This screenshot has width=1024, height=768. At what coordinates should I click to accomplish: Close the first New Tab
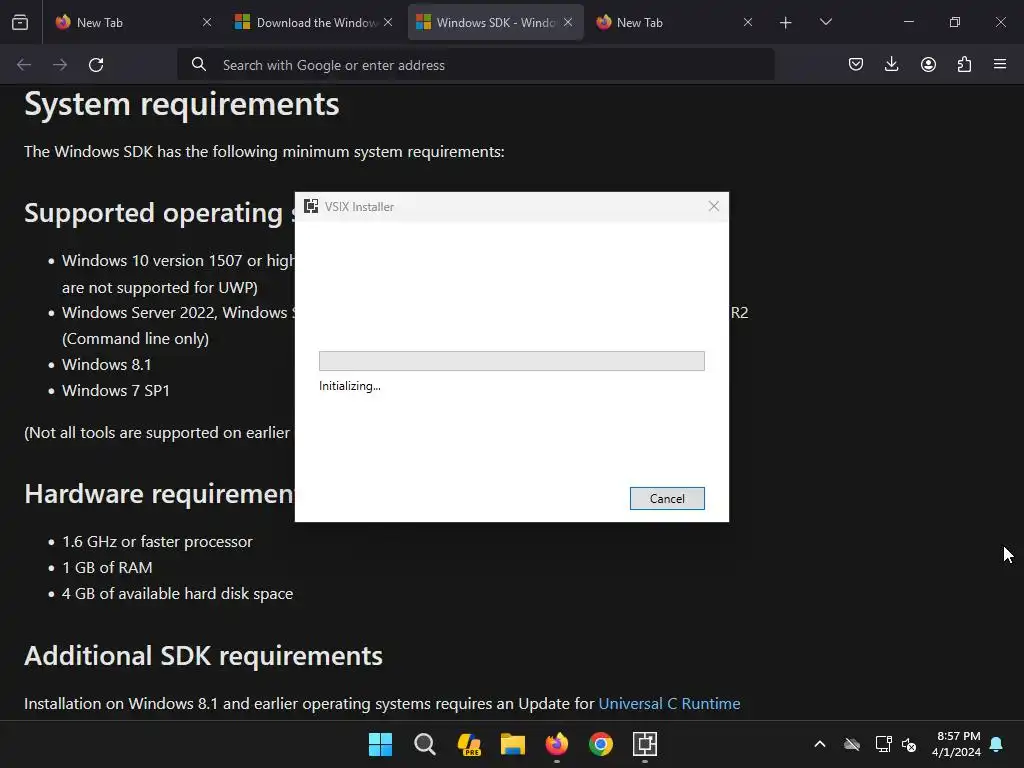(x=207, y=22)
